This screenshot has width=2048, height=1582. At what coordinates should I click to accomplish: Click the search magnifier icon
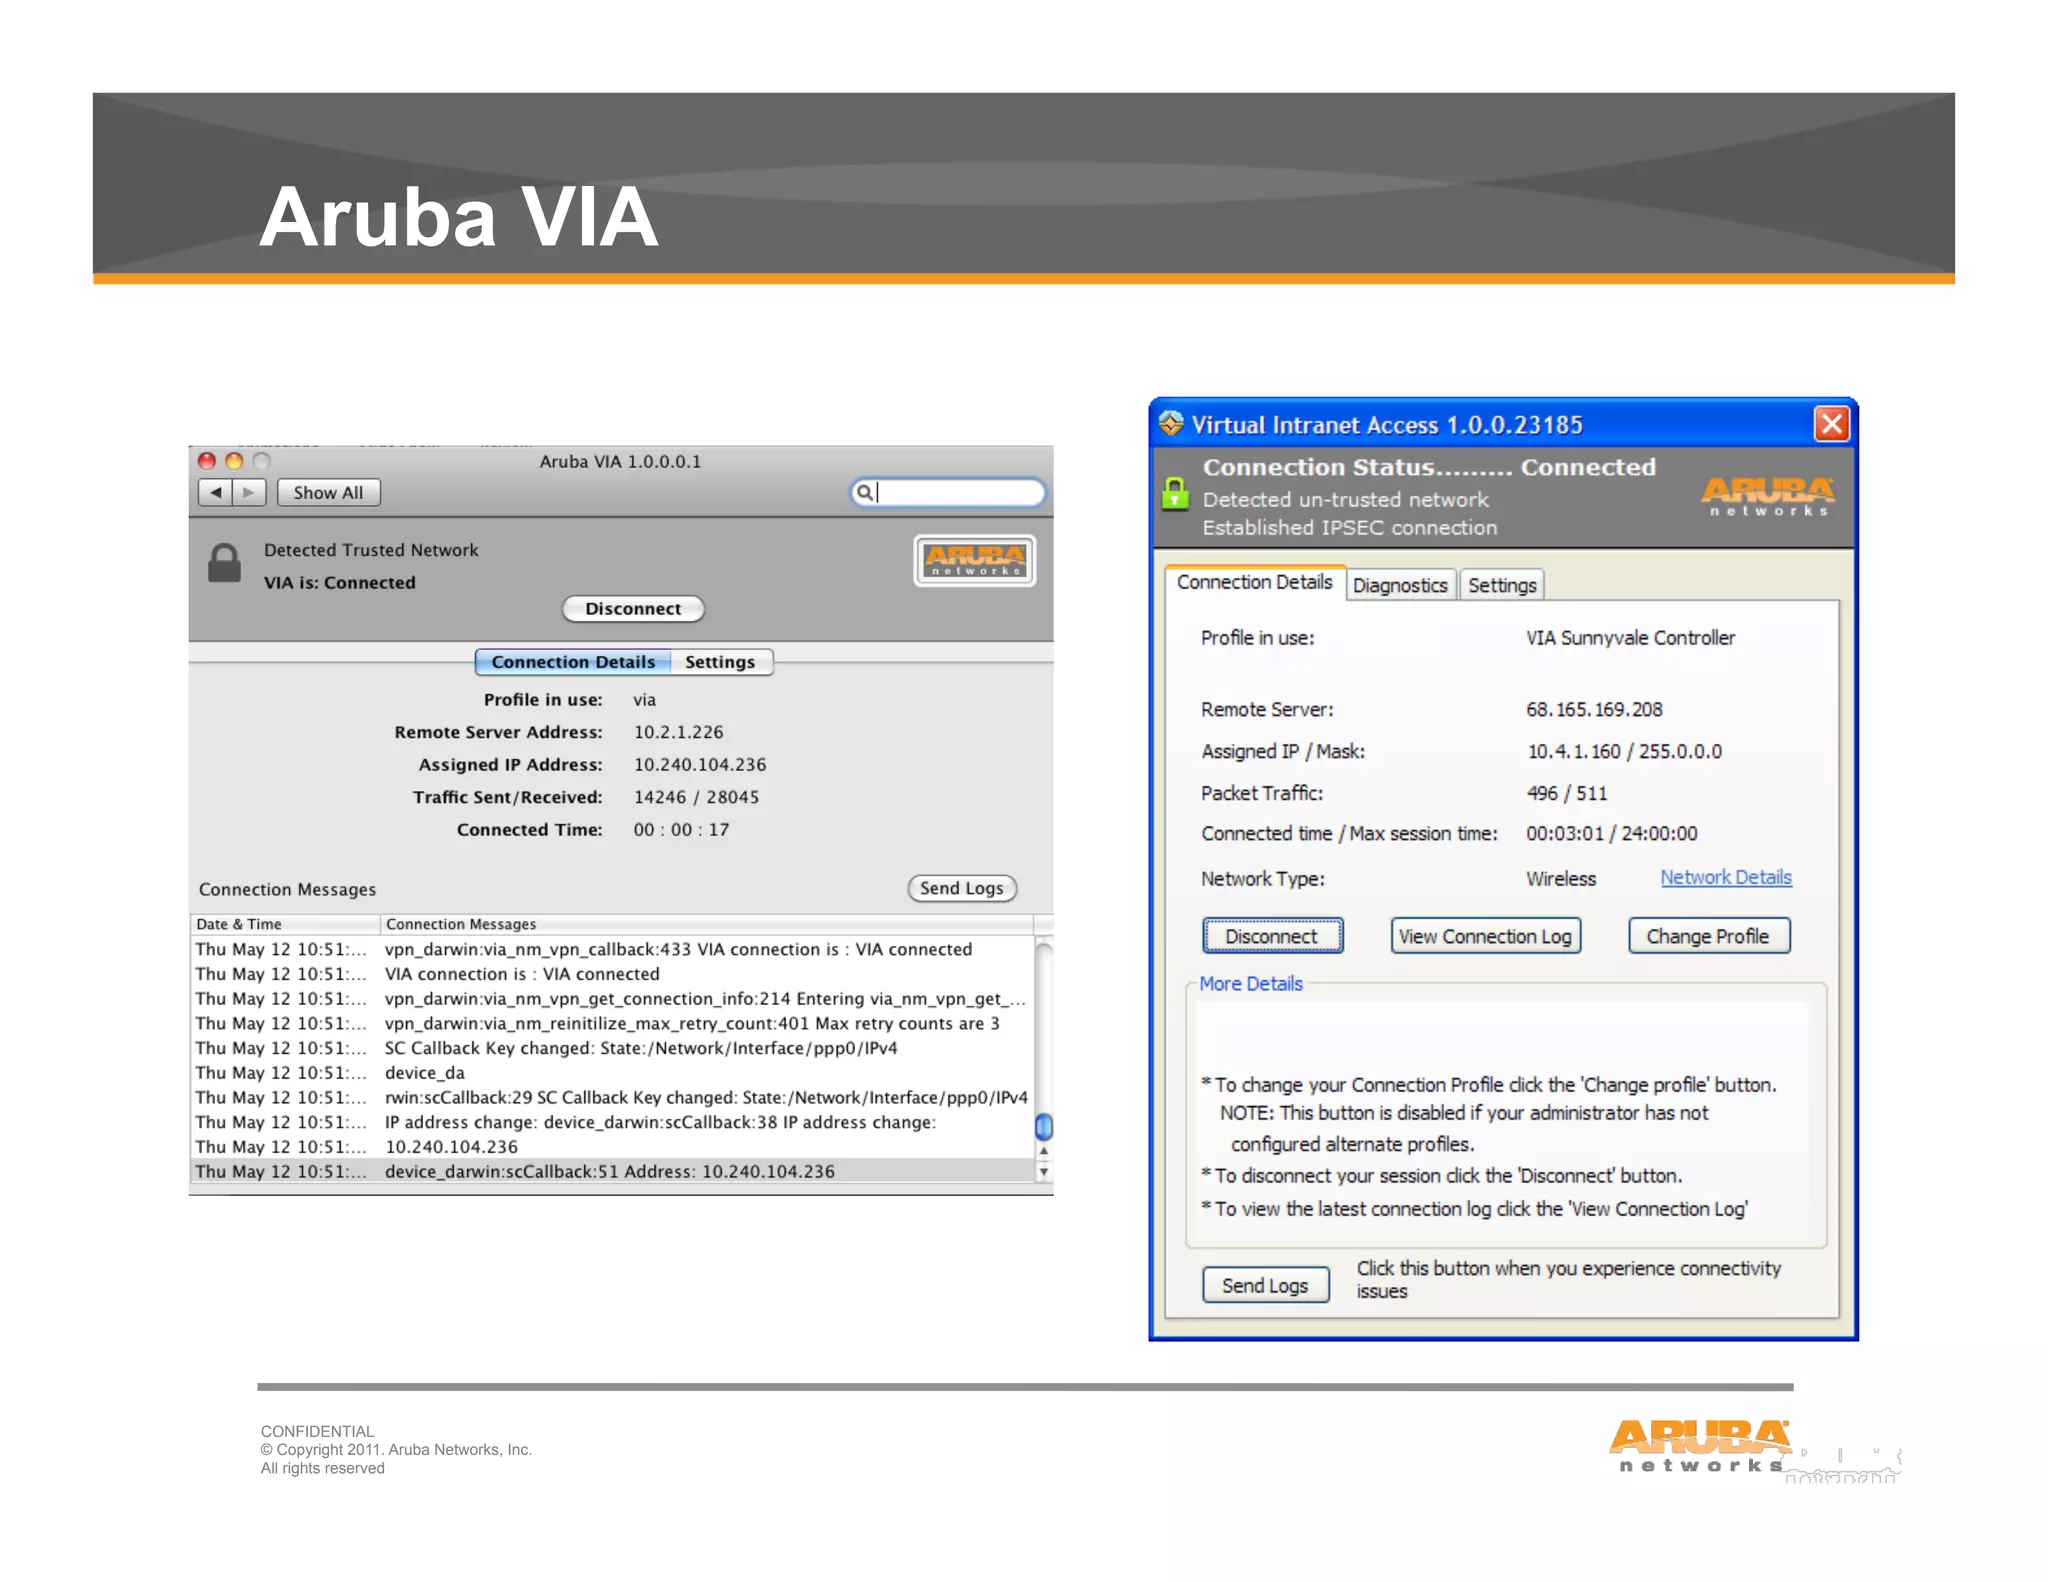pyautogui.click(x=864, y=492)
